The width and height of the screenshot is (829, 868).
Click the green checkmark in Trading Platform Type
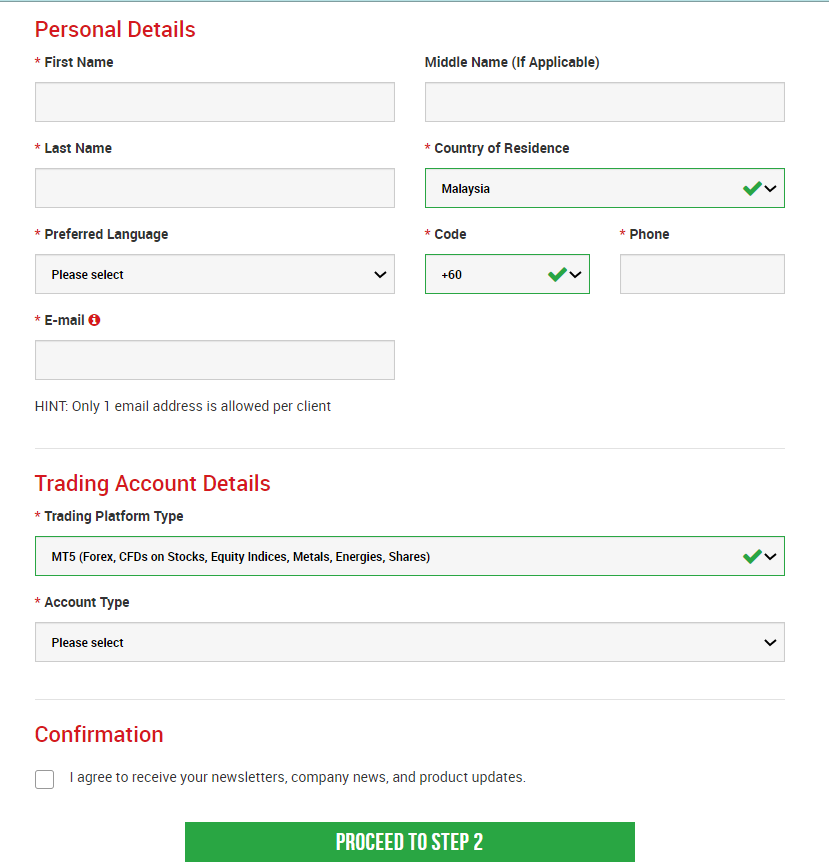(752, 556)
